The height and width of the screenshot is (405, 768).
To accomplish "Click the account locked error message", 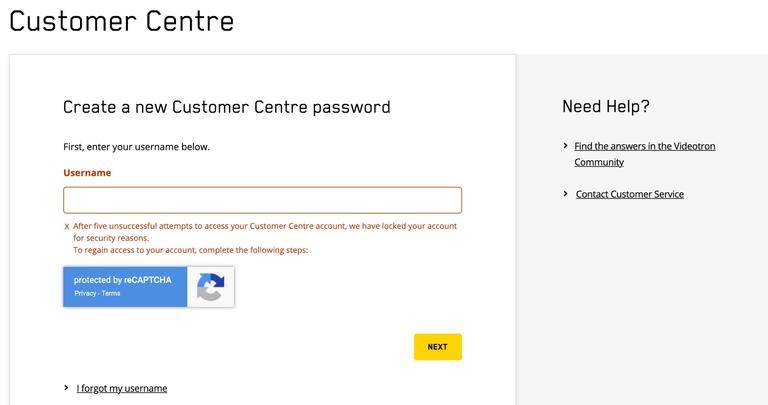I will coord(264,226).
